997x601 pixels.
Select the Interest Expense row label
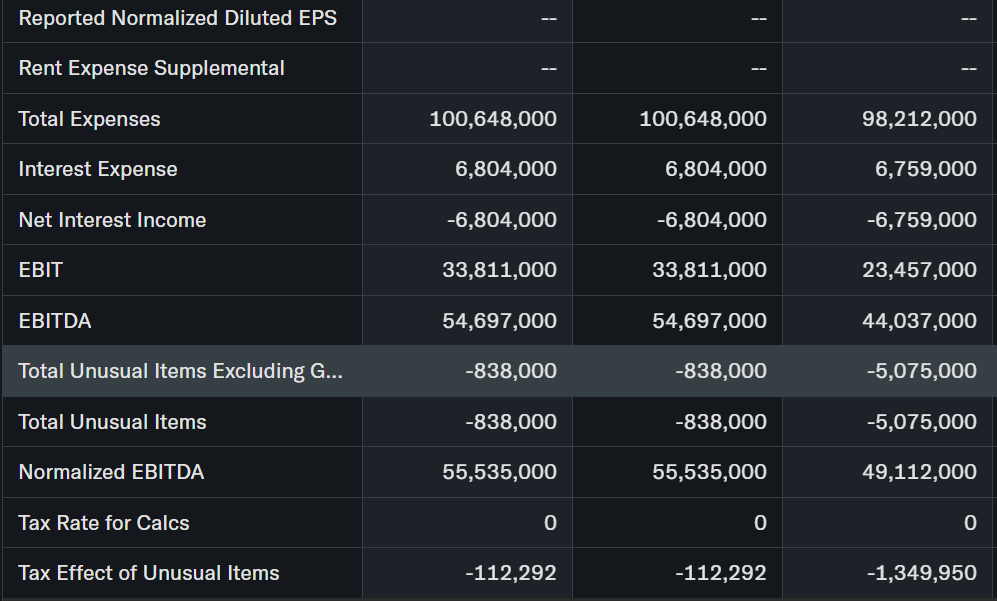pos(98,170)
